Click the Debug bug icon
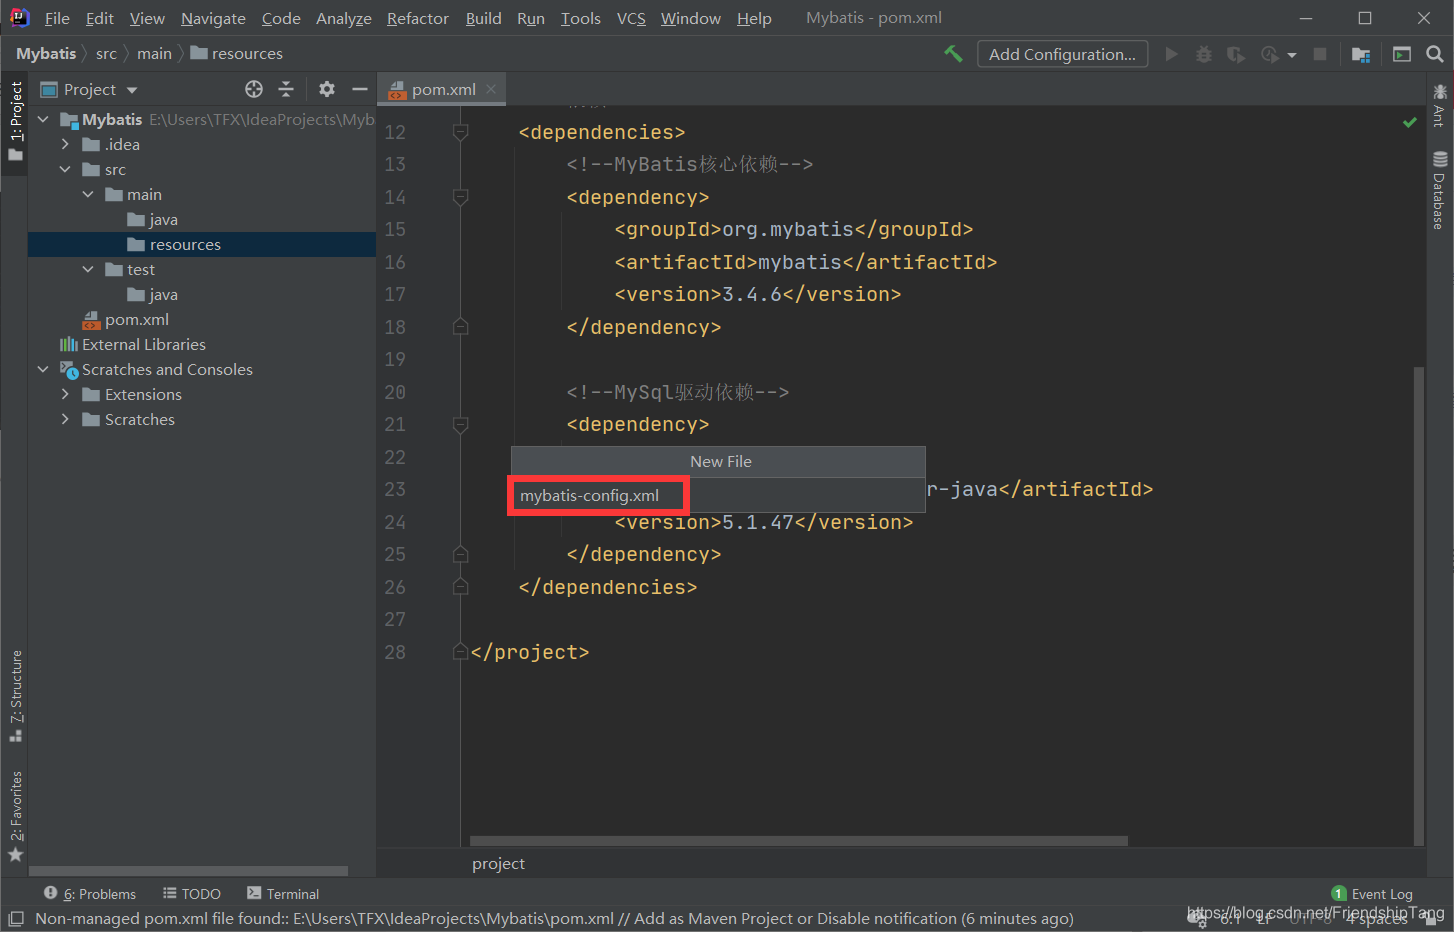 pos(1204,54)
